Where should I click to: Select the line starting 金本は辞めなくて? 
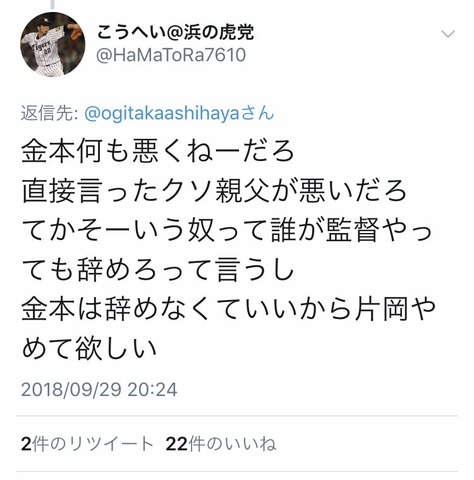229,310
